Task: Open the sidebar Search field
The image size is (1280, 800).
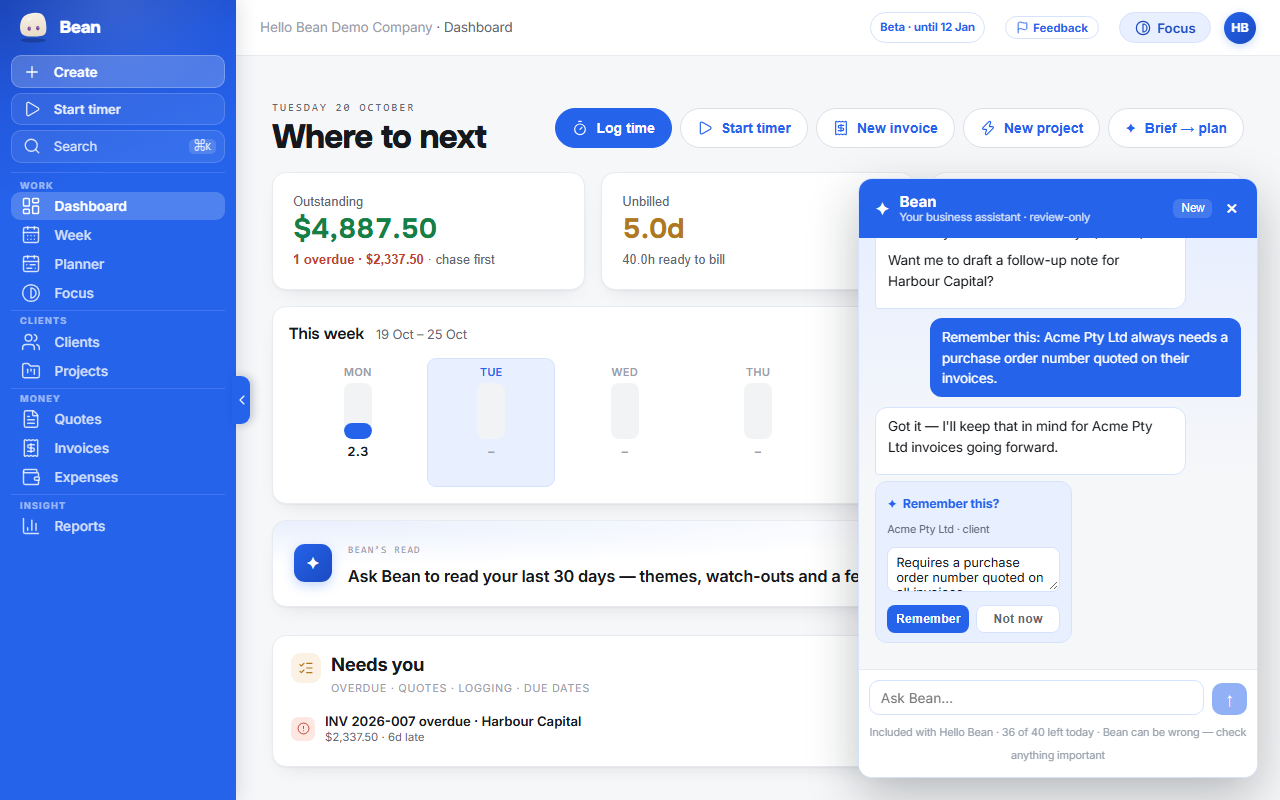Action: click(x=118, y=146)
